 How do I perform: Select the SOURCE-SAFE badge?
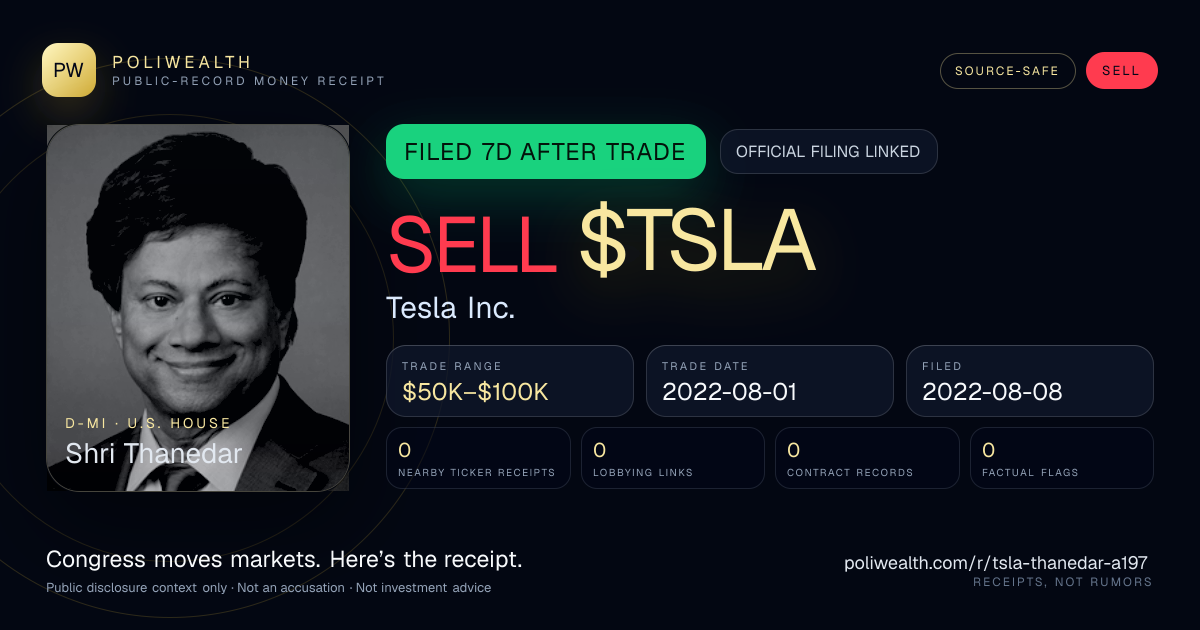point(1007,71)
